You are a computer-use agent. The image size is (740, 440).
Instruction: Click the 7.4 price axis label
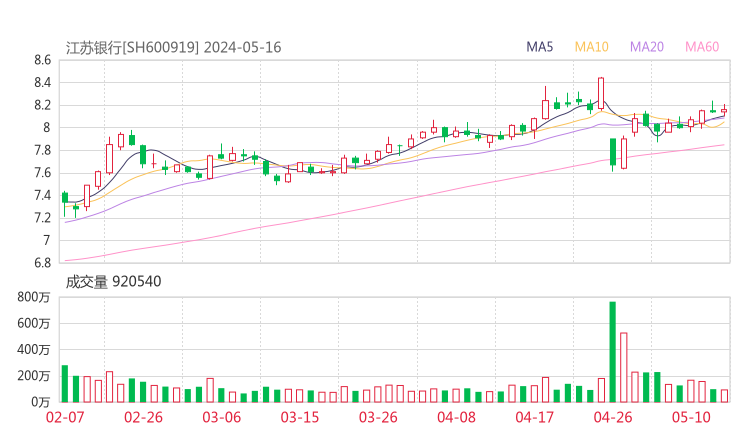42,195
